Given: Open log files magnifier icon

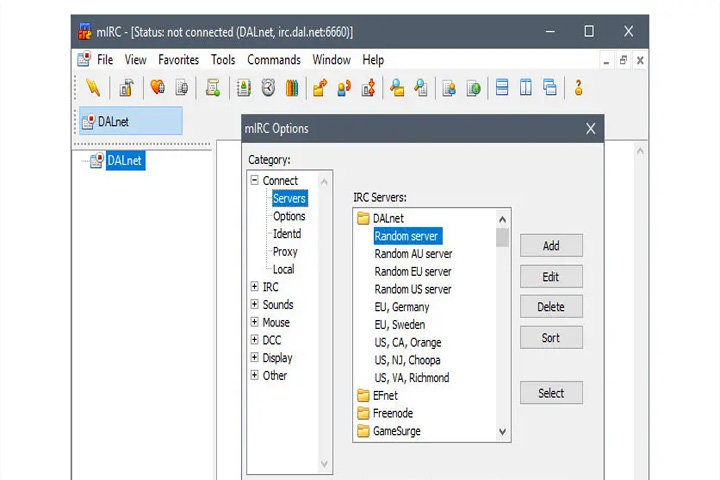Looking at the screenshot, I should coord(421,87).
